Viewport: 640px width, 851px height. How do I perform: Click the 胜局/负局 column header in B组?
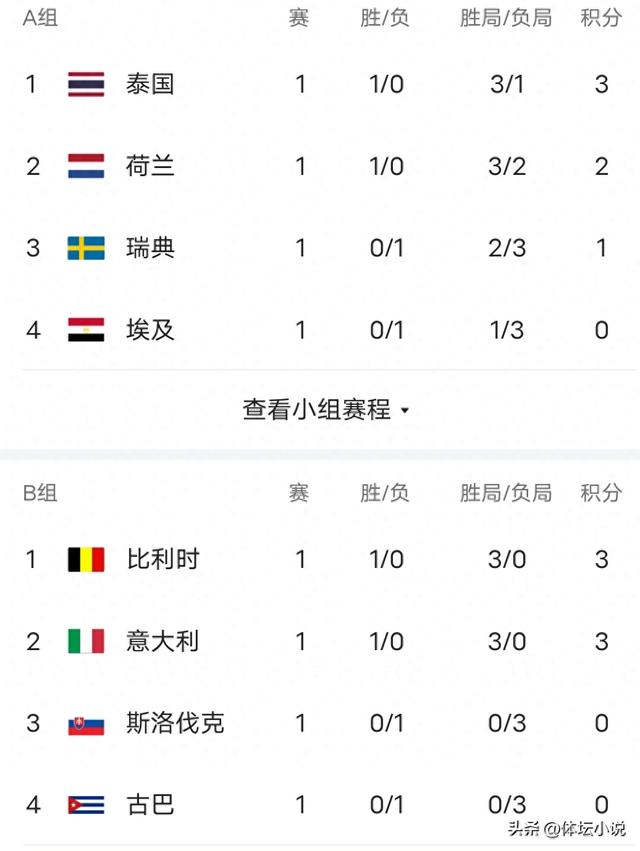[506, 493]
